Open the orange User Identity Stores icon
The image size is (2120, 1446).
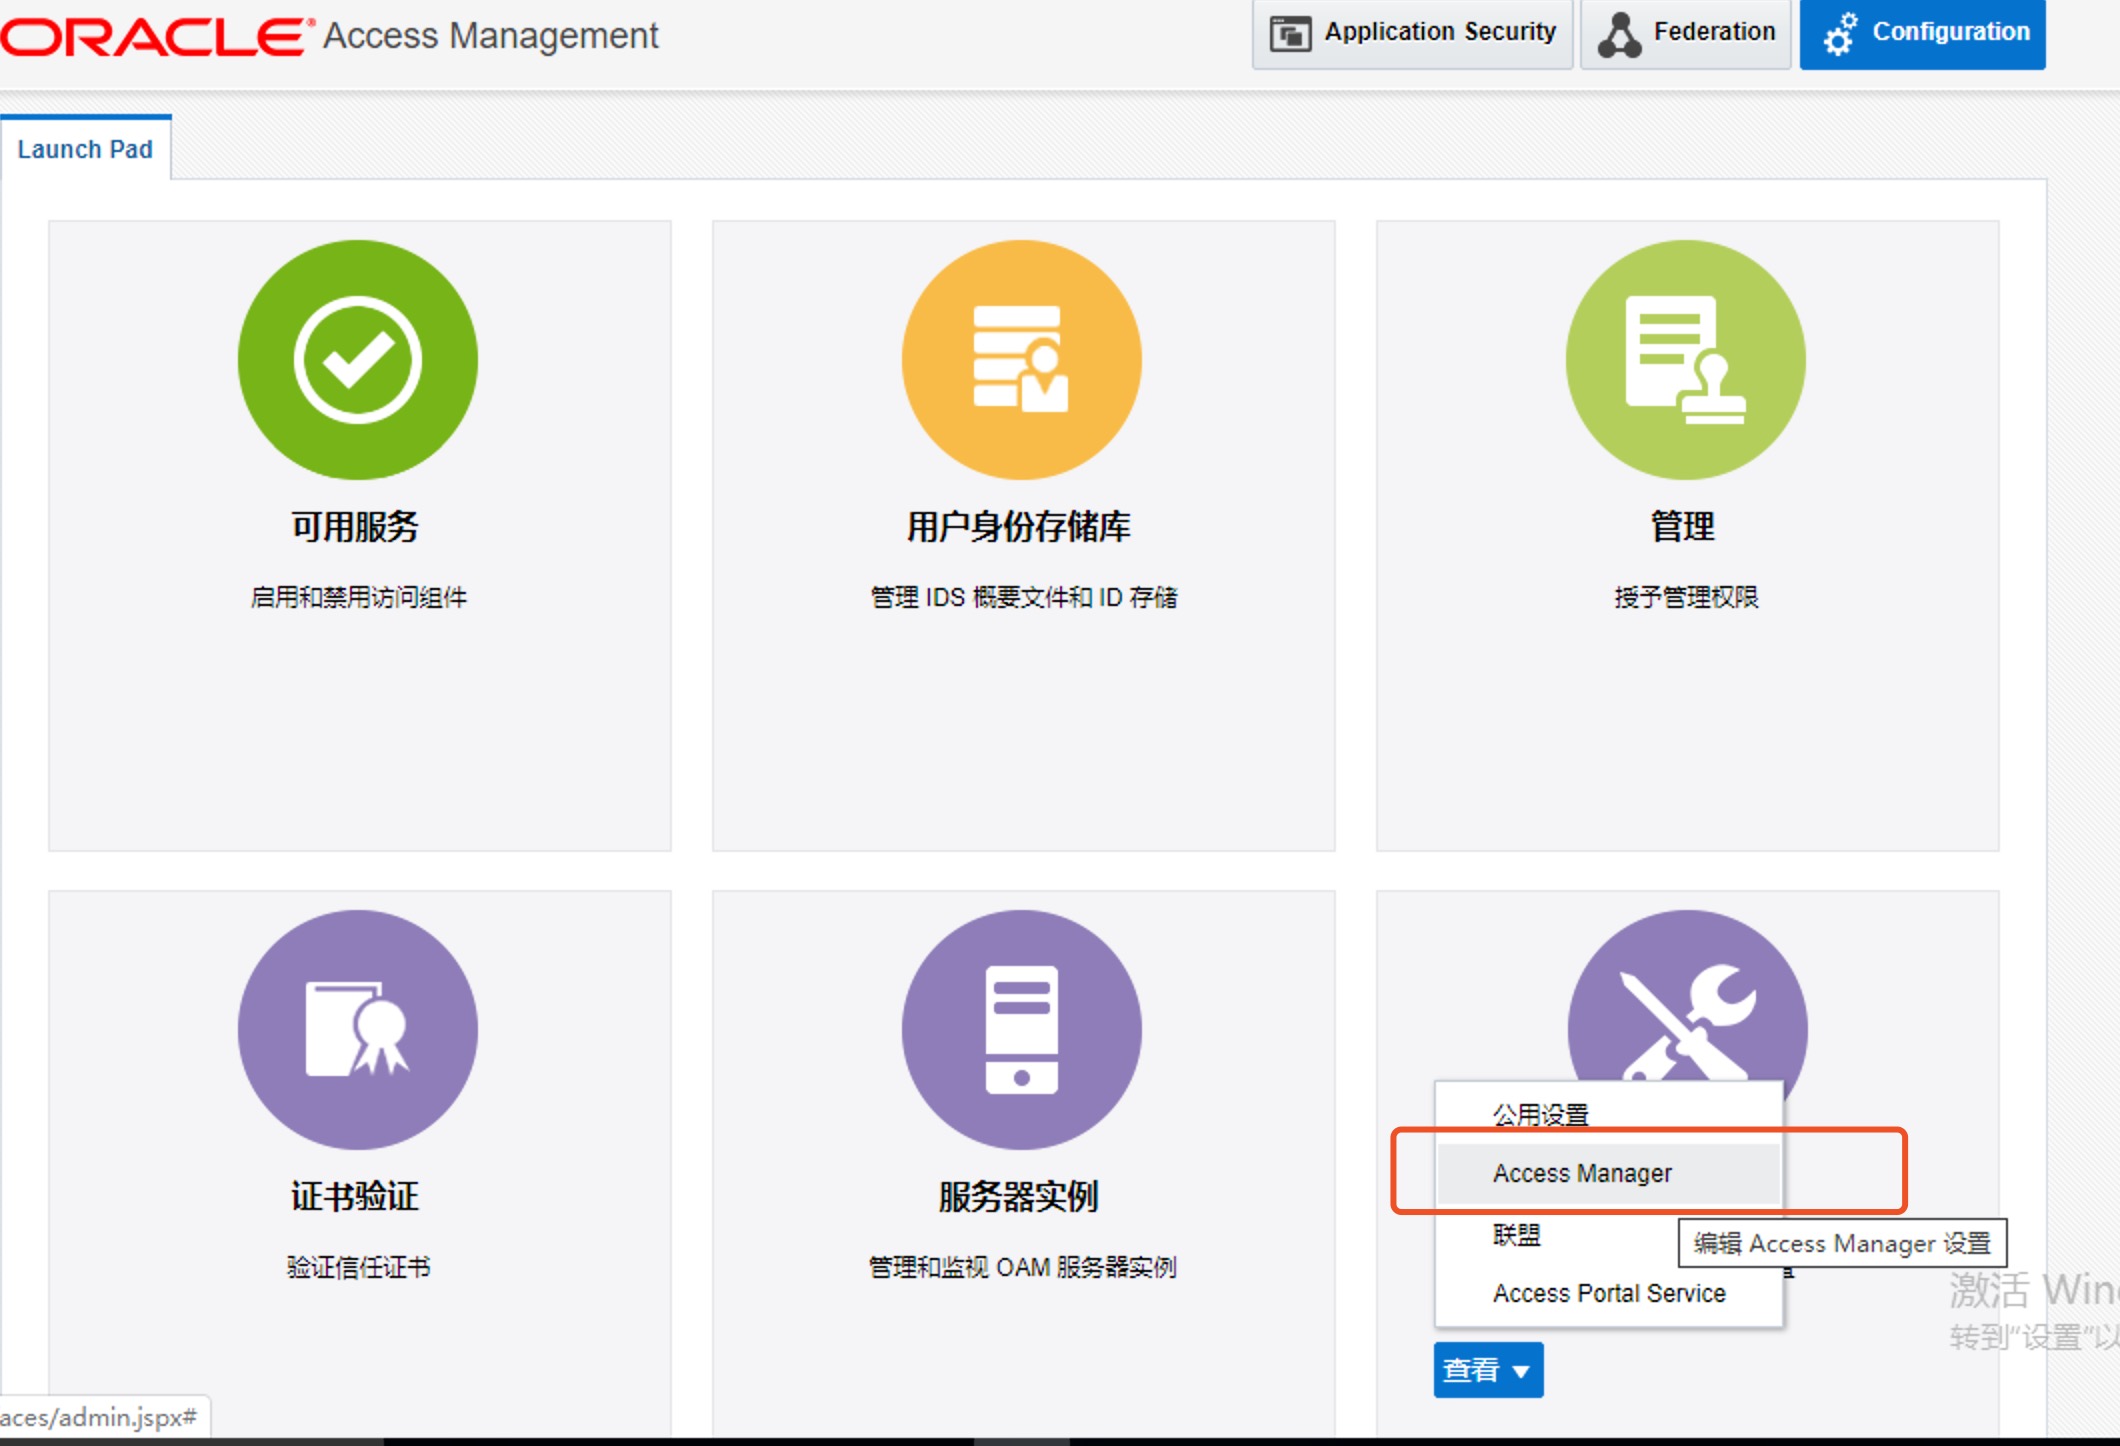(1021, 360)
